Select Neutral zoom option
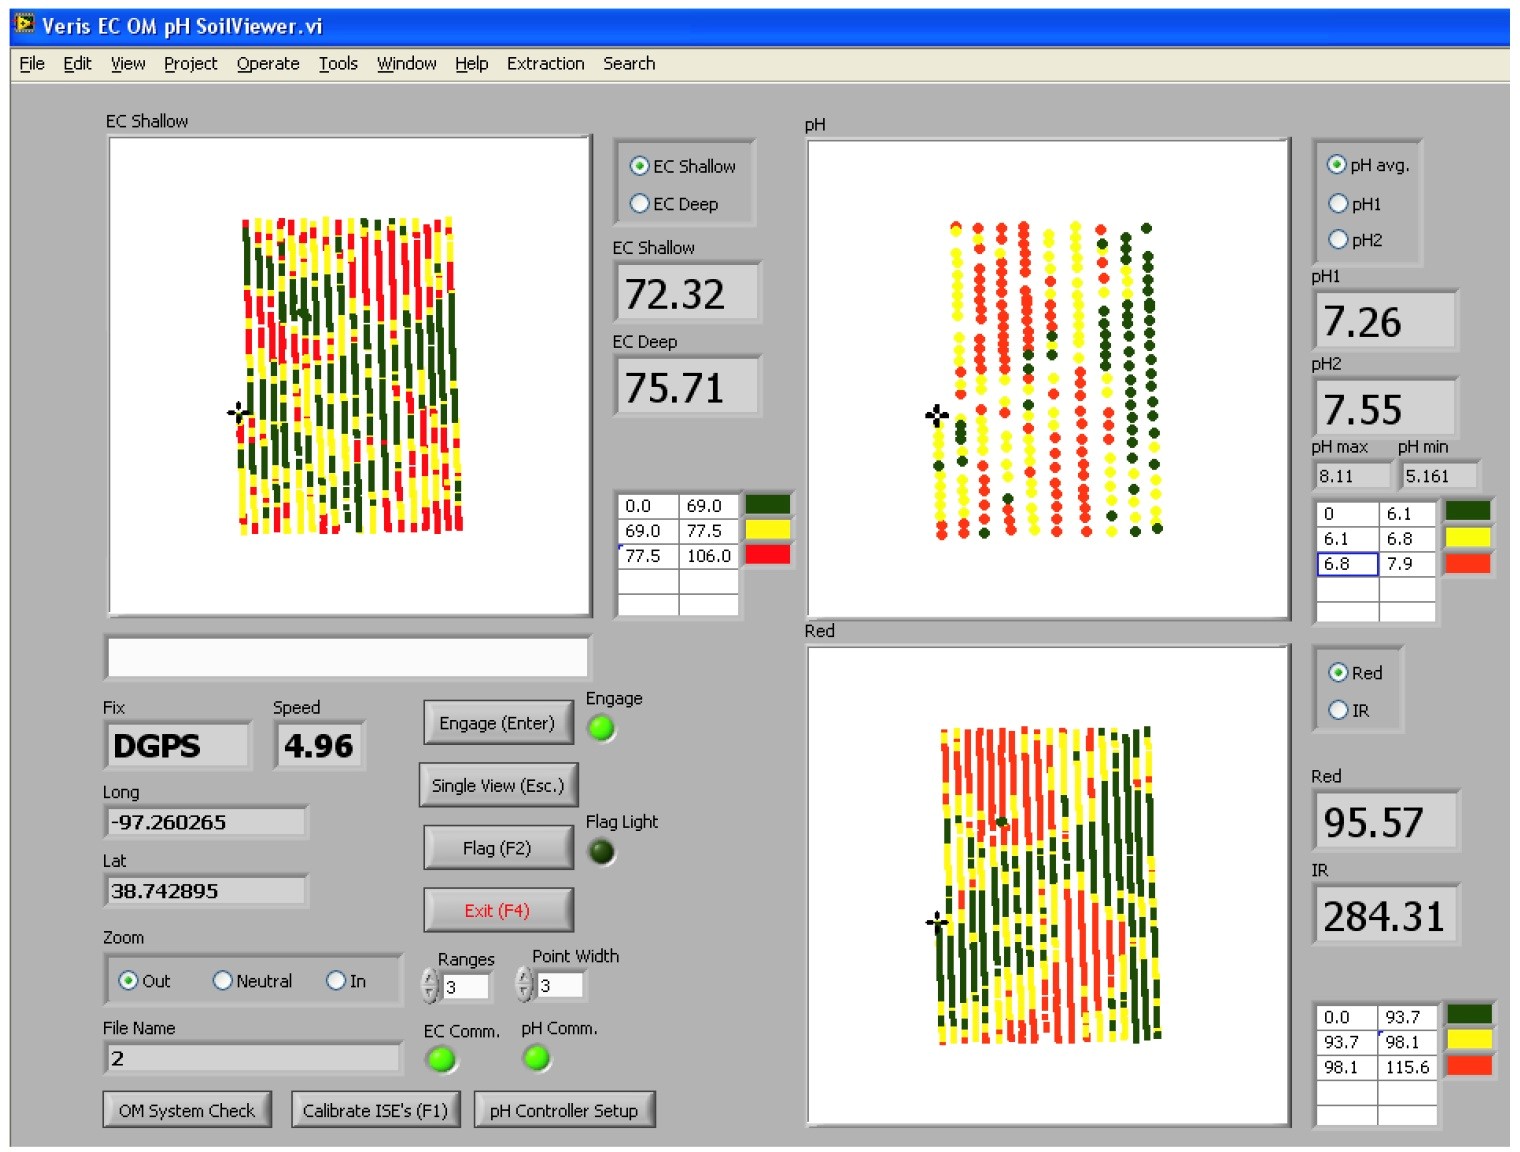The width and height of the screenshot is (1520, 1152). pyautogui.click(x=223, y=981)
